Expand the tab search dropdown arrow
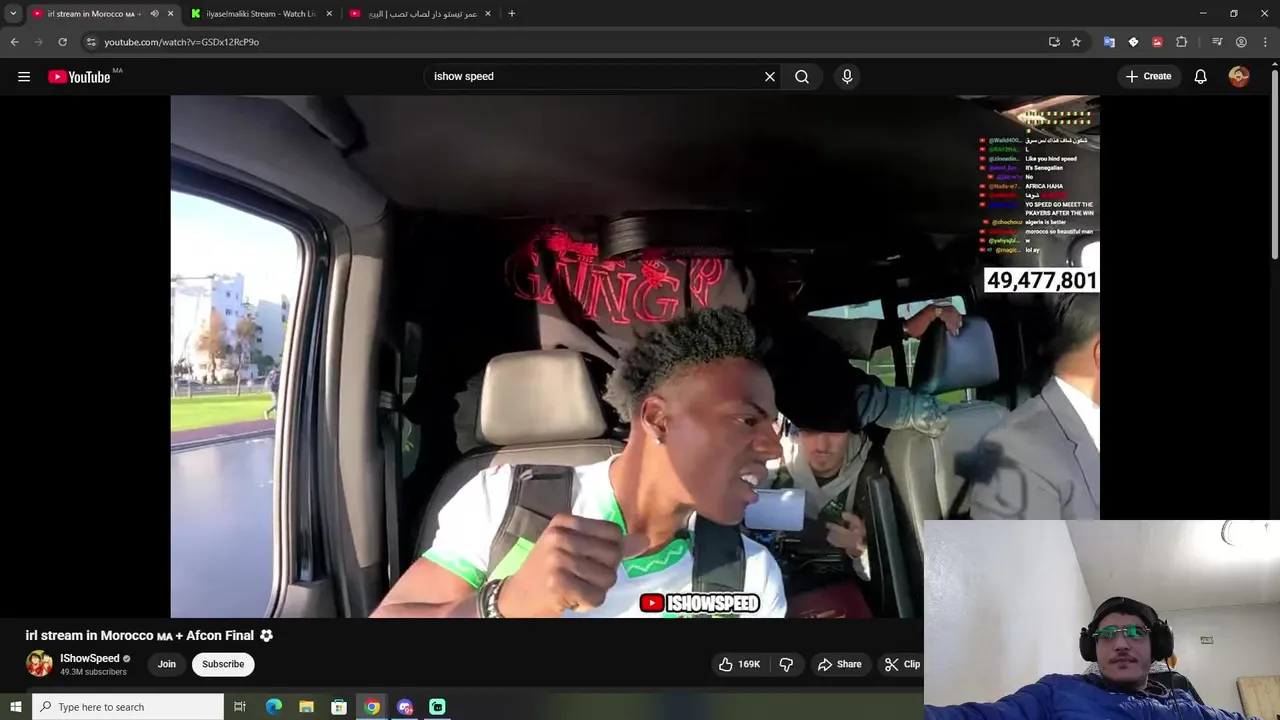 [x=13, y=14]
